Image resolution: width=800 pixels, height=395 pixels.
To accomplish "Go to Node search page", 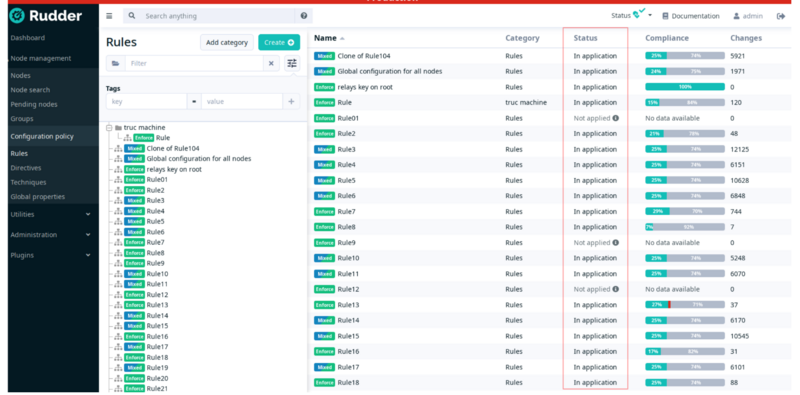I will [30, 90].
